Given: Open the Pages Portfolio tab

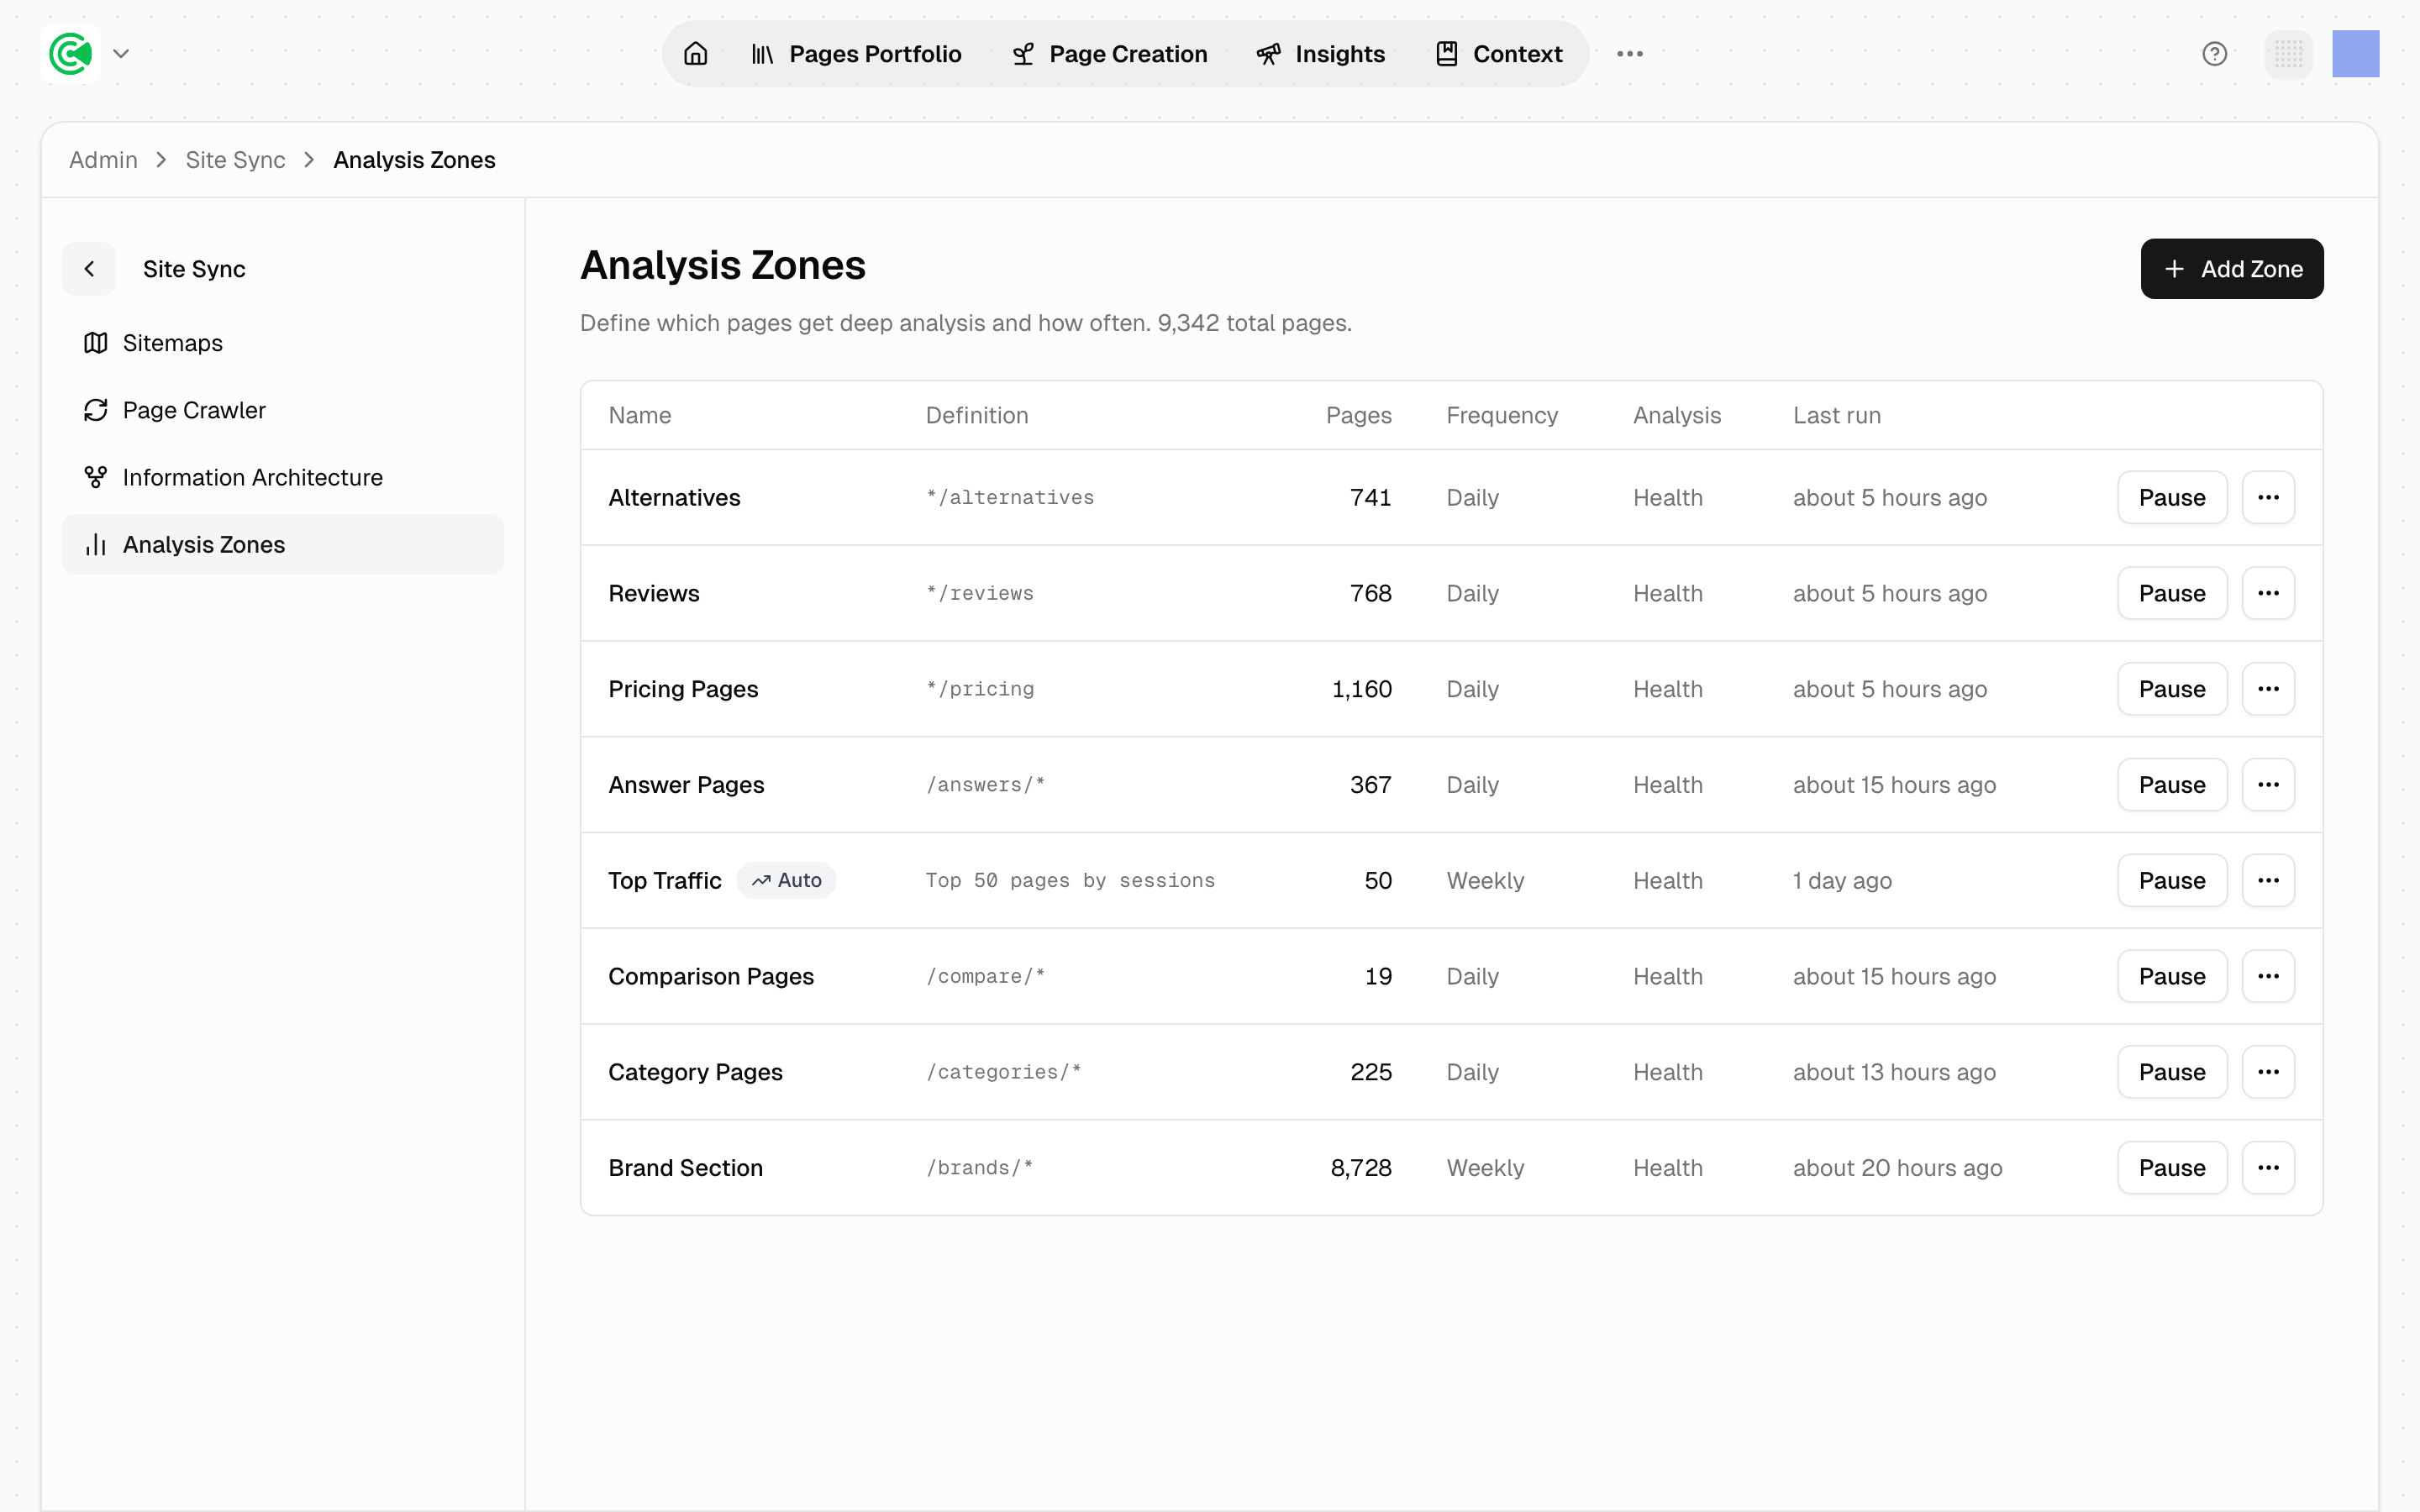Looking at the screenshot, I should [x=856, y=54].
